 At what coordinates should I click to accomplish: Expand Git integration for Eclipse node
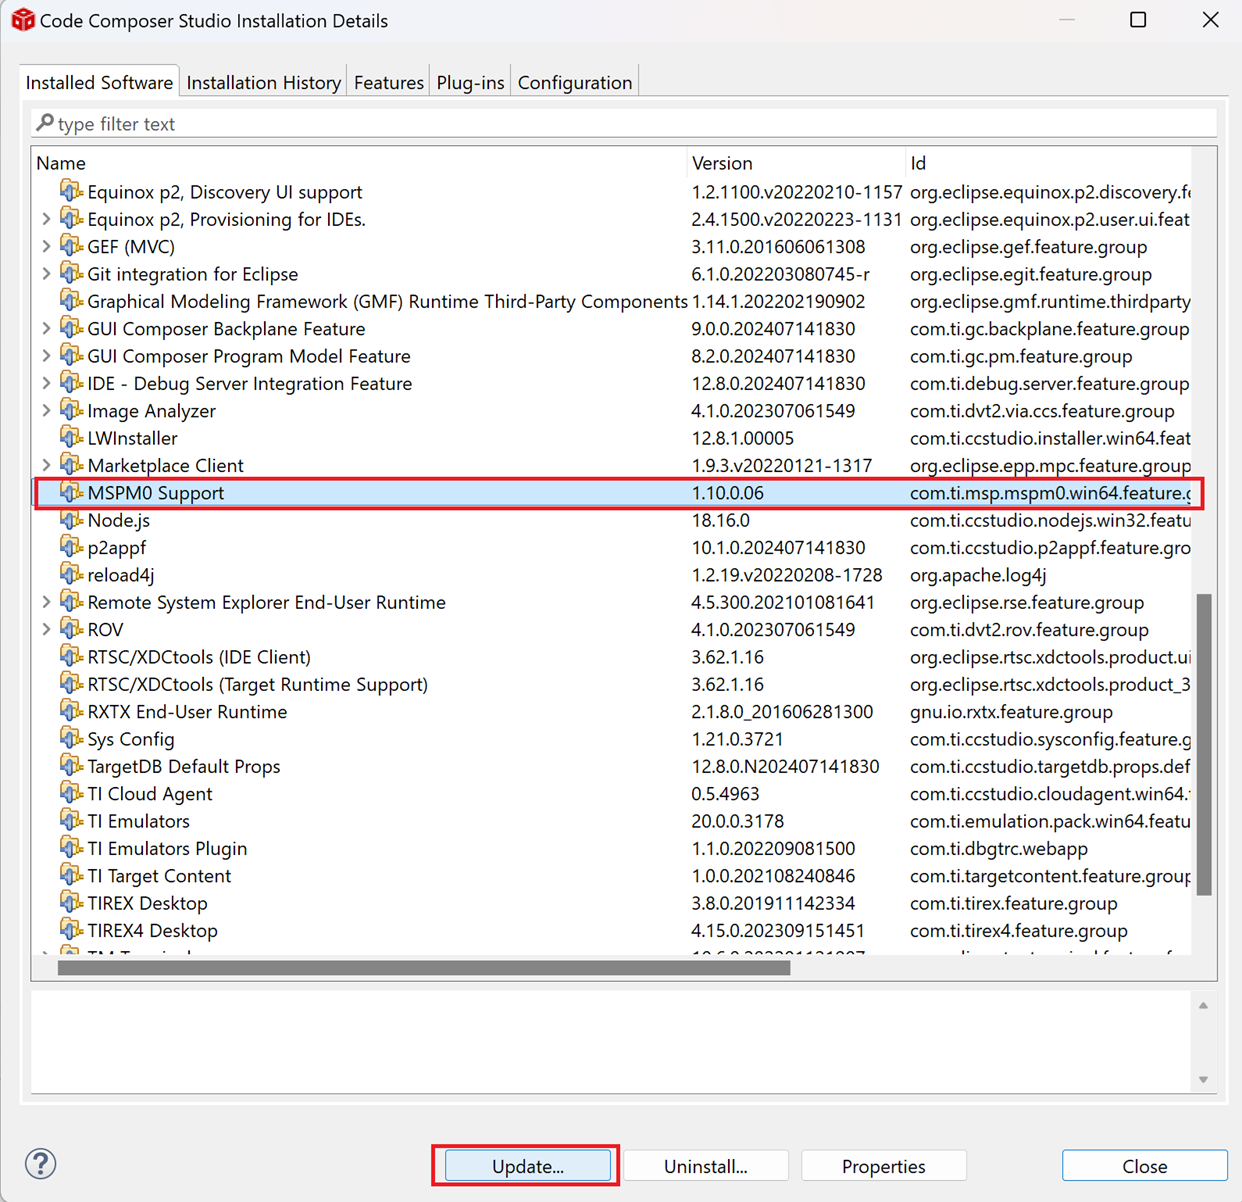[x=46, y=273]
